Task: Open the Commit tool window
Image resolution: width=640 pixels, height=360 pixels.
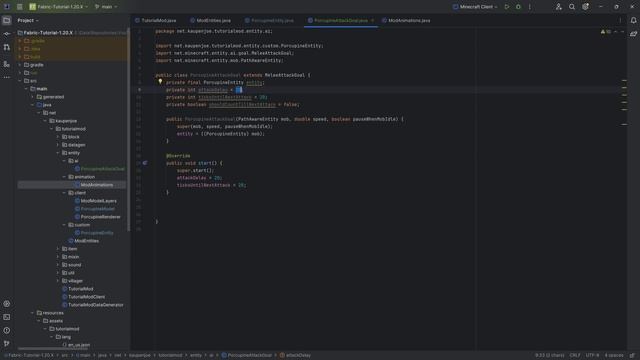Action: click(7, 34)
